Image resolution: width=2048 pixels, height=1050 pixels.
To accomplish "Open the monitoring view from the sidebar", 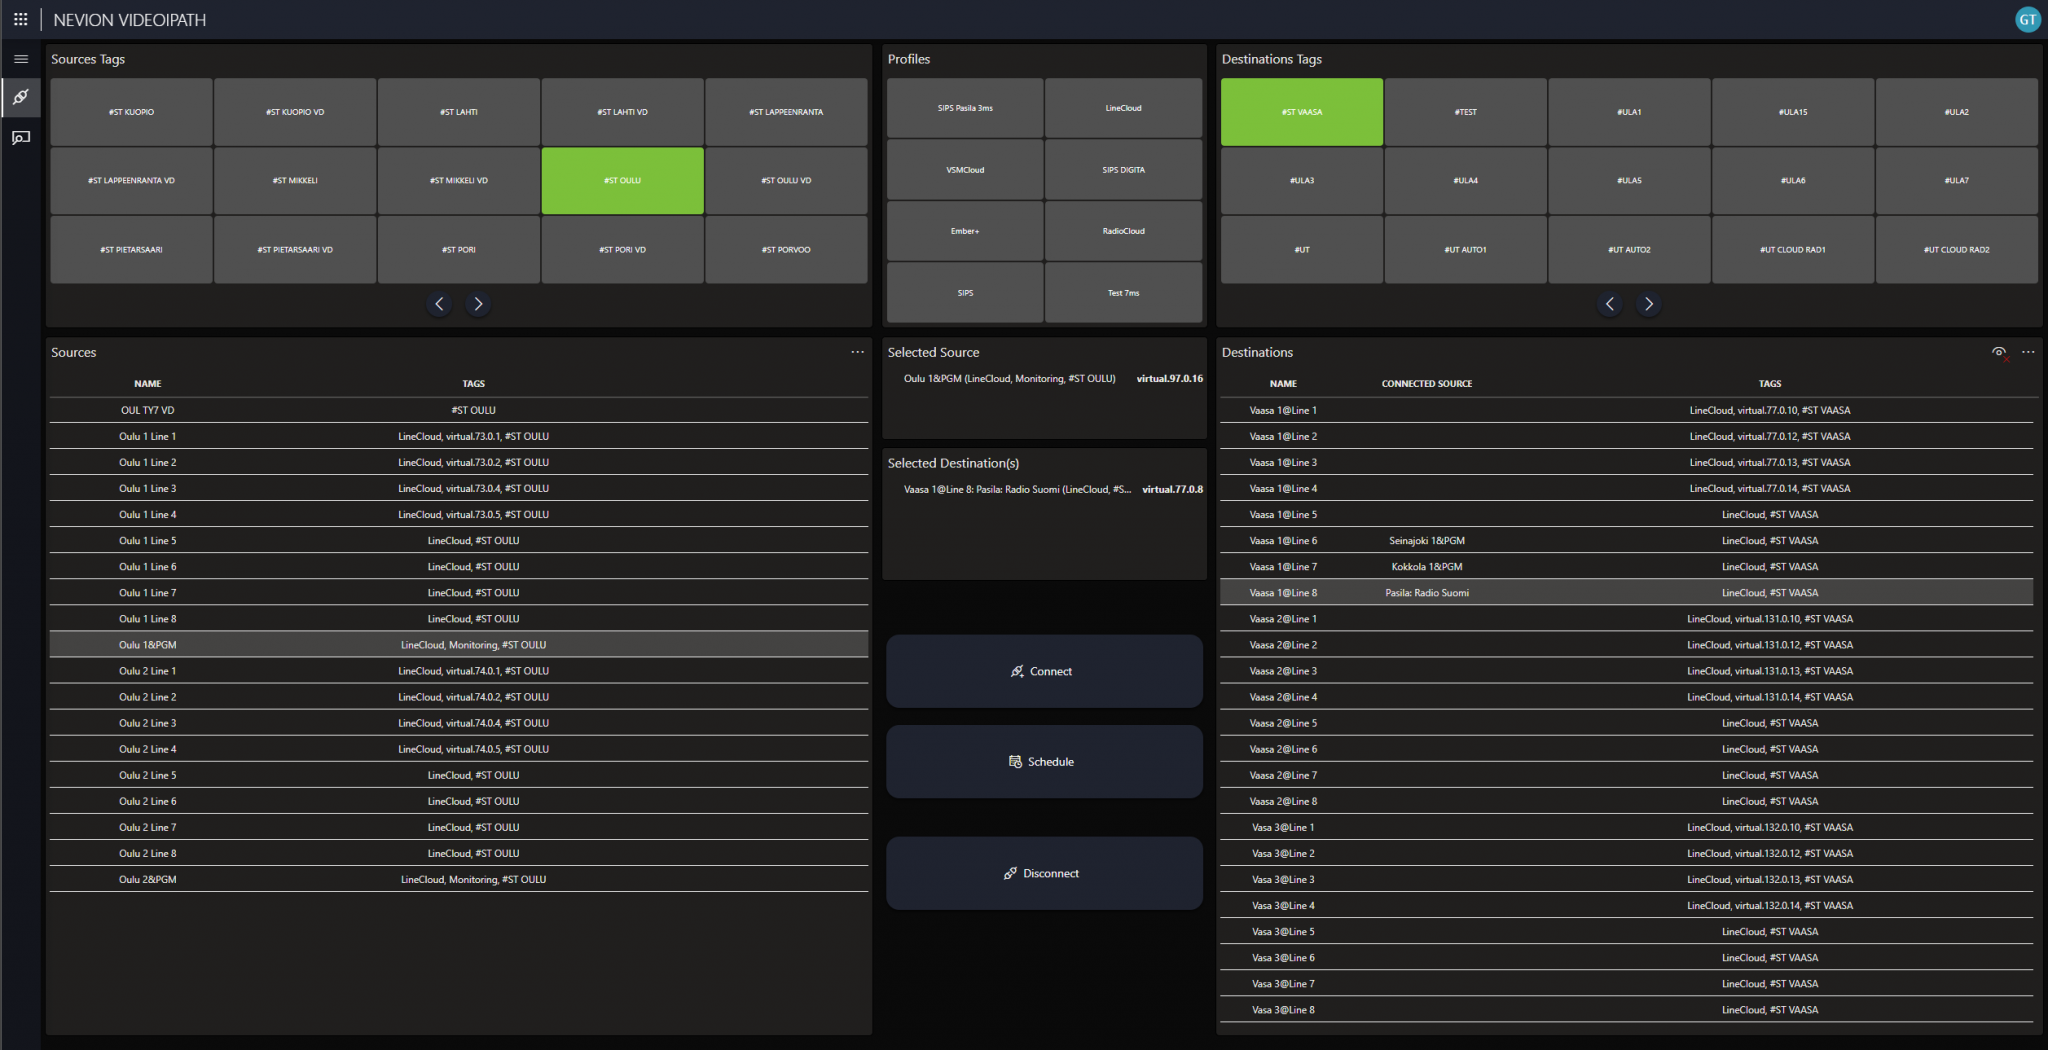I will tap(20, 137).
